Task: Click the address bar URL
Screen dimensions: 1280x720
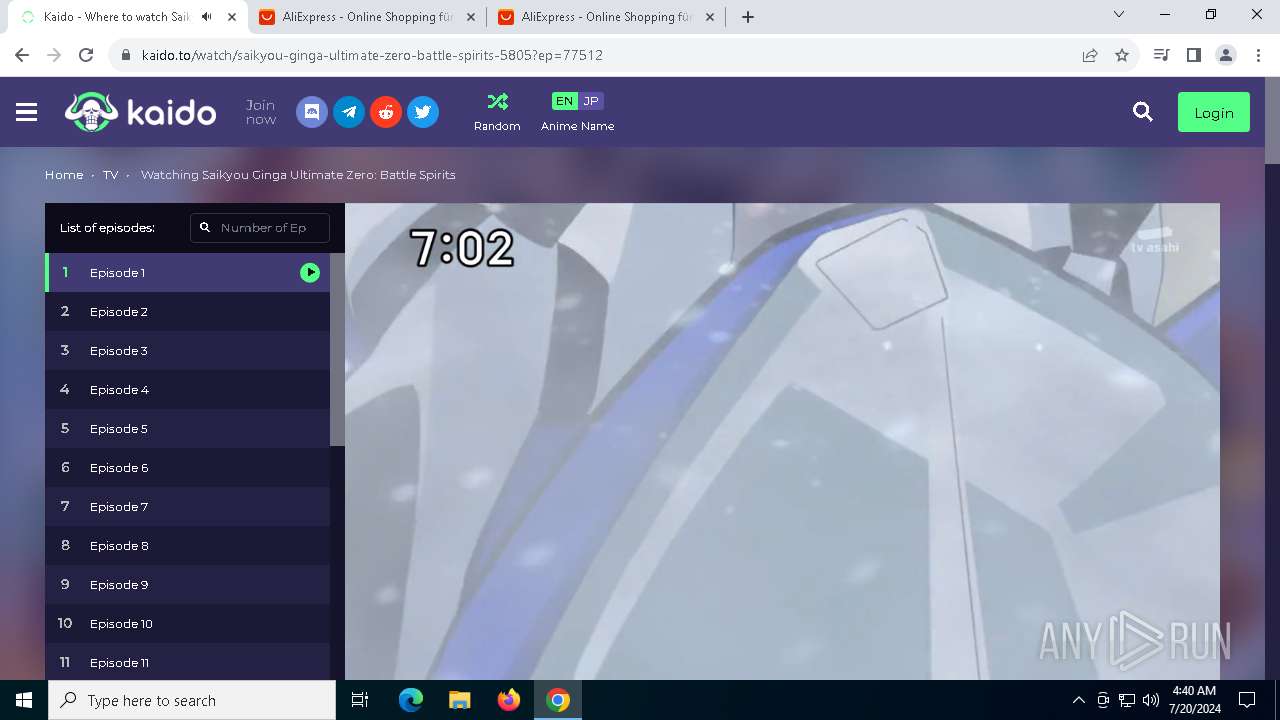Action: click(x=372, y=55)
